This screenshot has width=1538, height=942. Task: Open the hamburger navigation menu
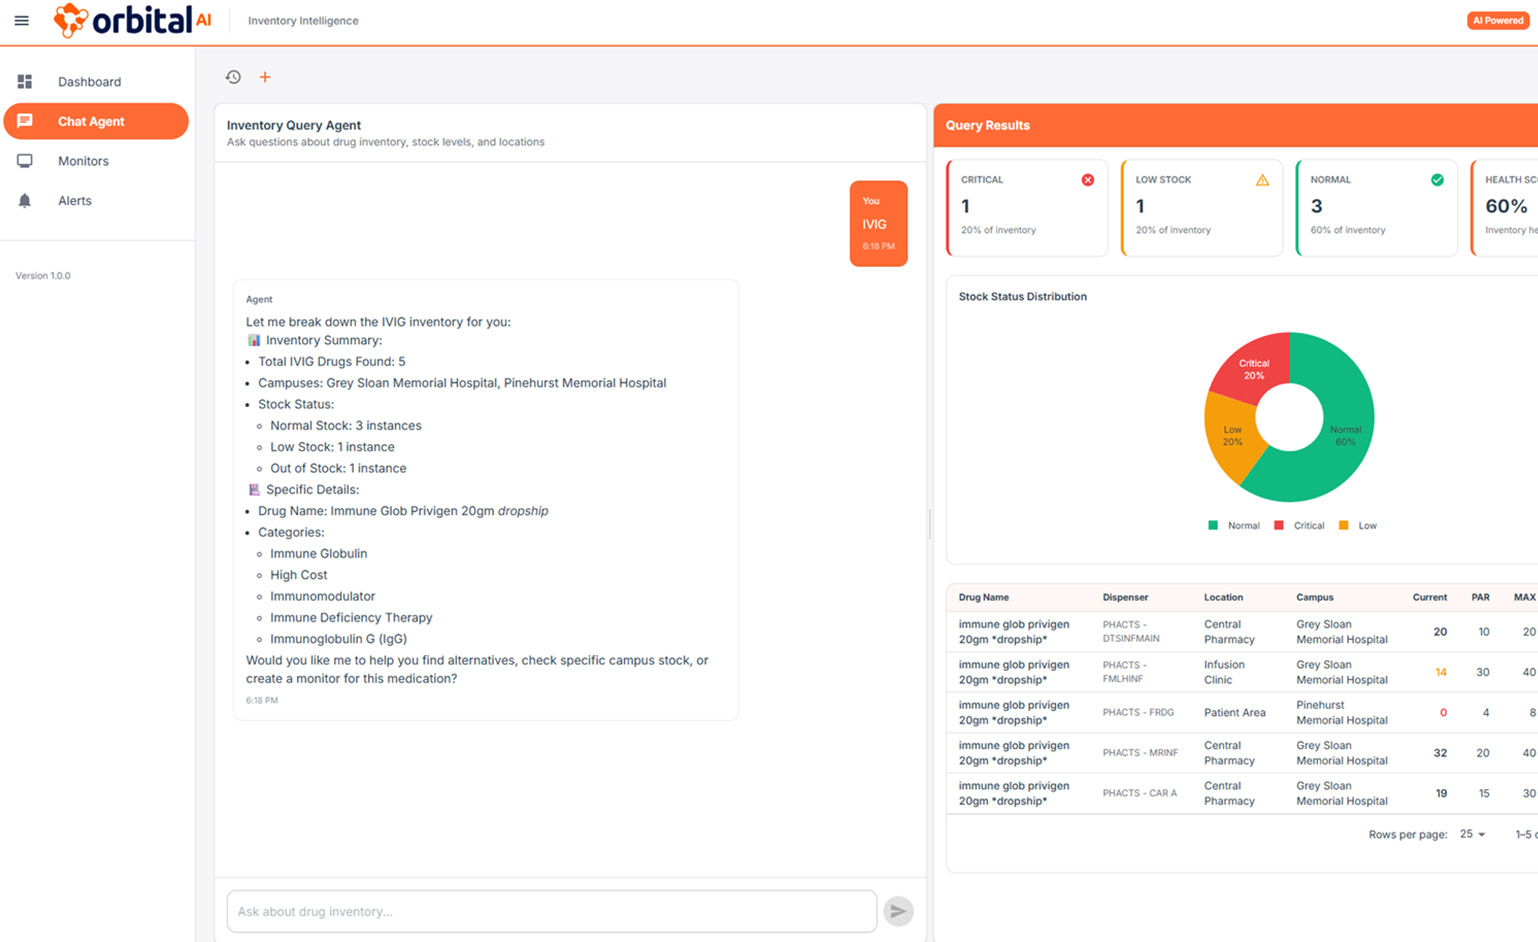21,20
